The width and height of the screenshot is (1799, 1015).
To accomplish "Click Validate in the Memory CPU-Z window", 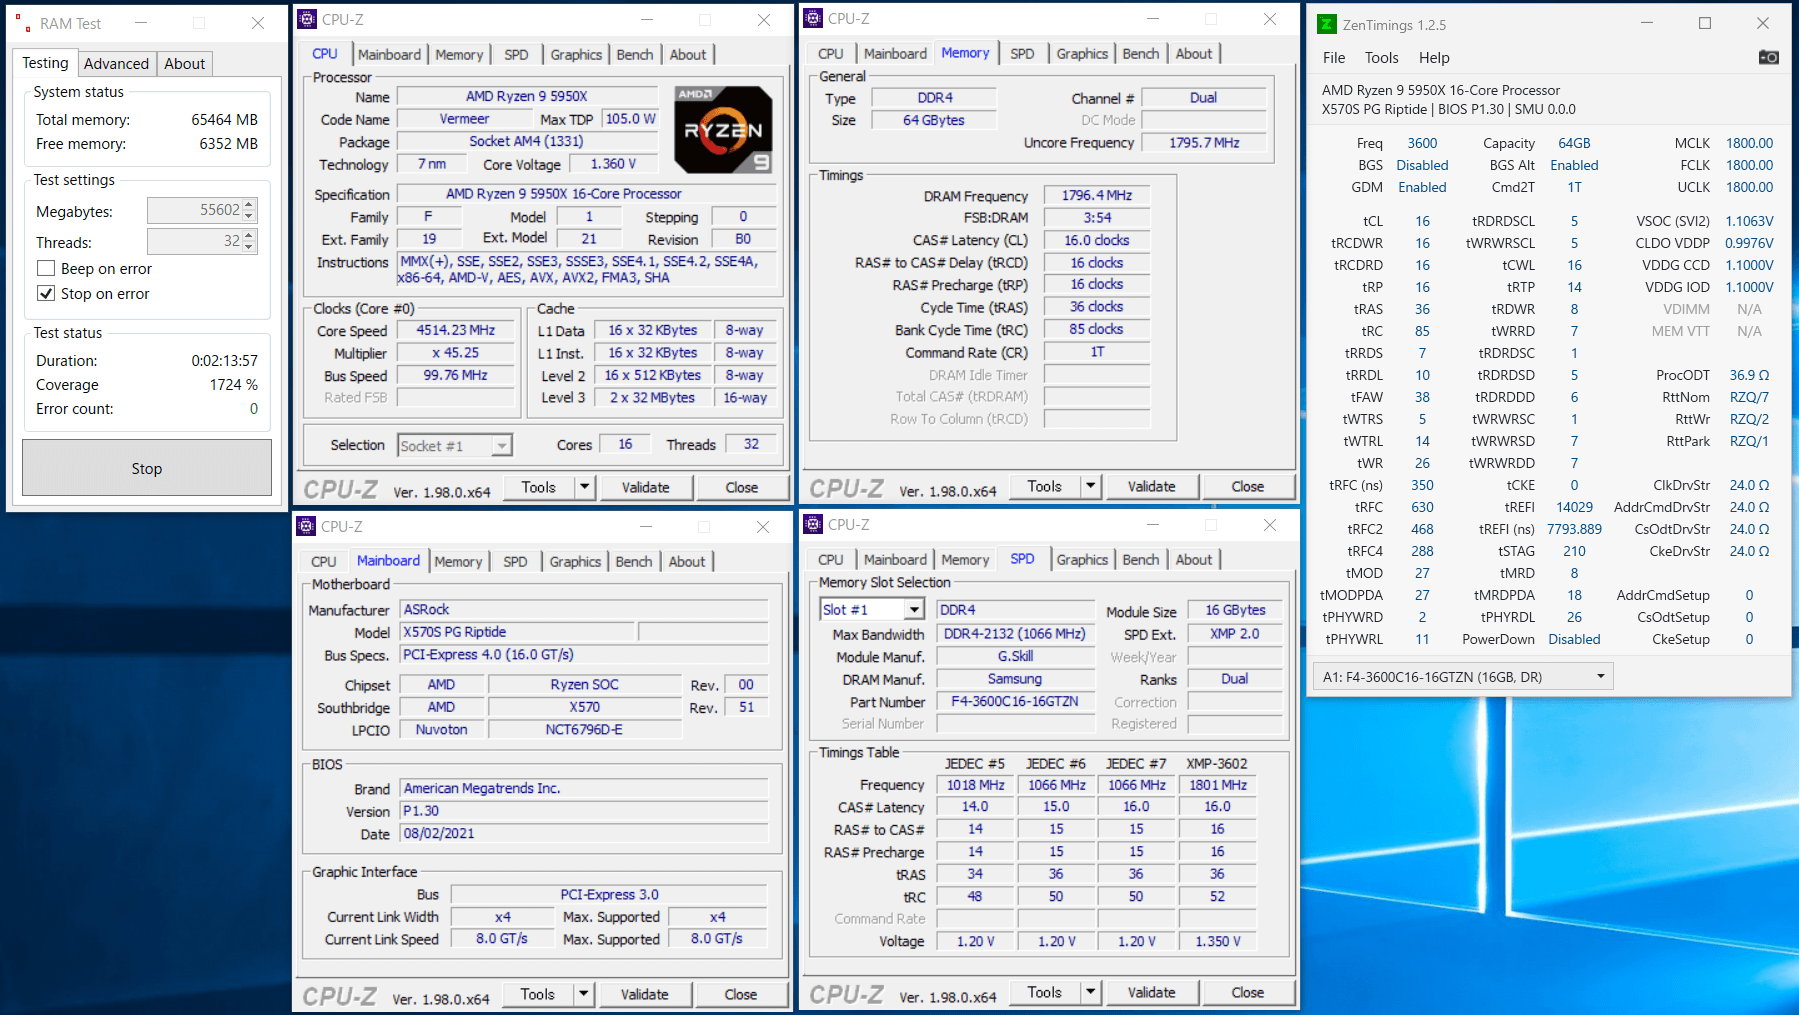I will coord(1151,486).
